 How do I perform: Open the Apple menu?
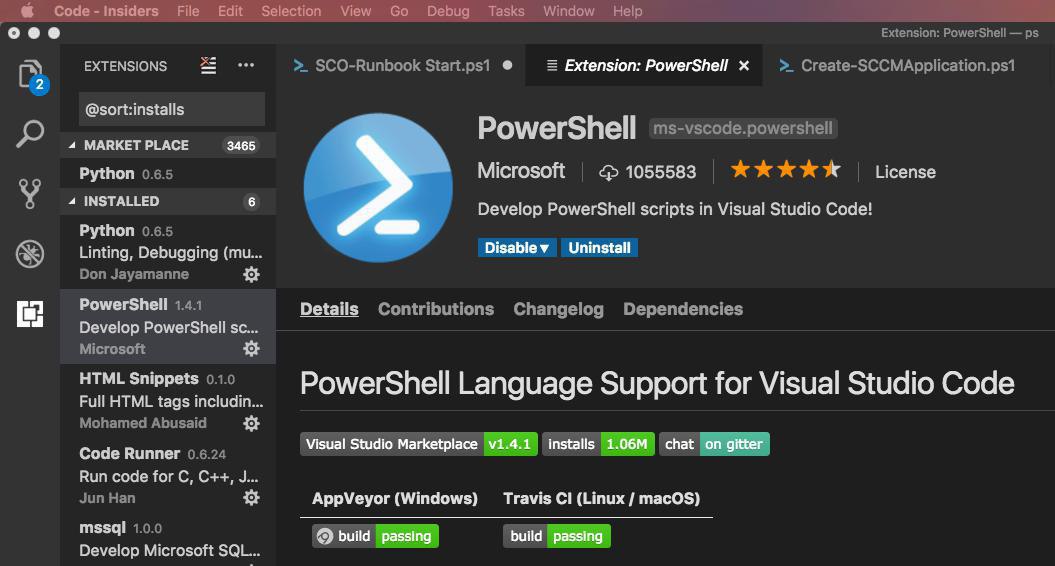click(28, 11)
